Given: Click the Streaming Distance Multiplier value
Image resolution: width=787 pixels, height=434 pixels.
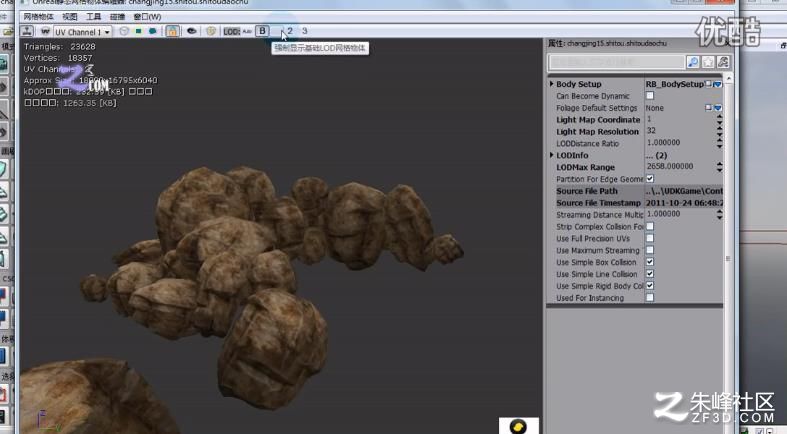Looking at the screenshot, I should 664,214.
